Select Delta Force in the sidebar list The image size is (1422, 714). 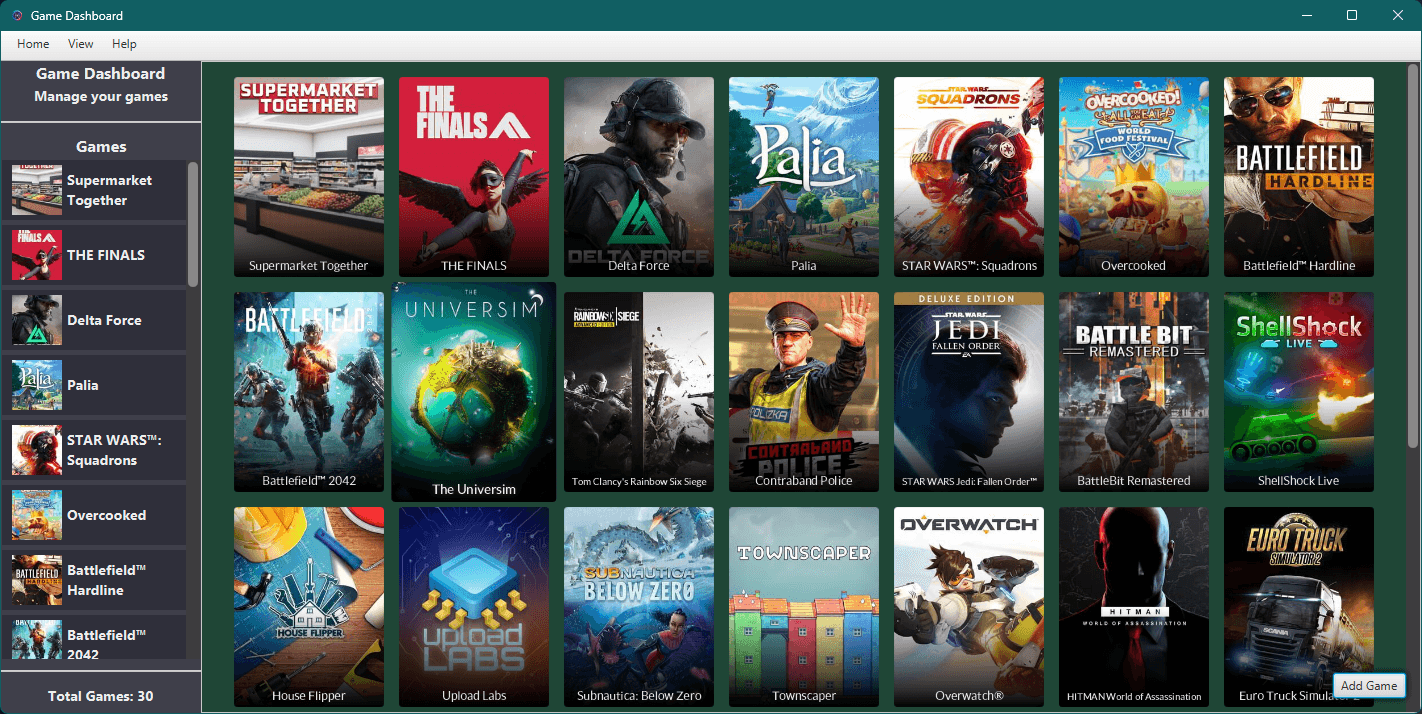pyautogui.click(x=94, y=320)
